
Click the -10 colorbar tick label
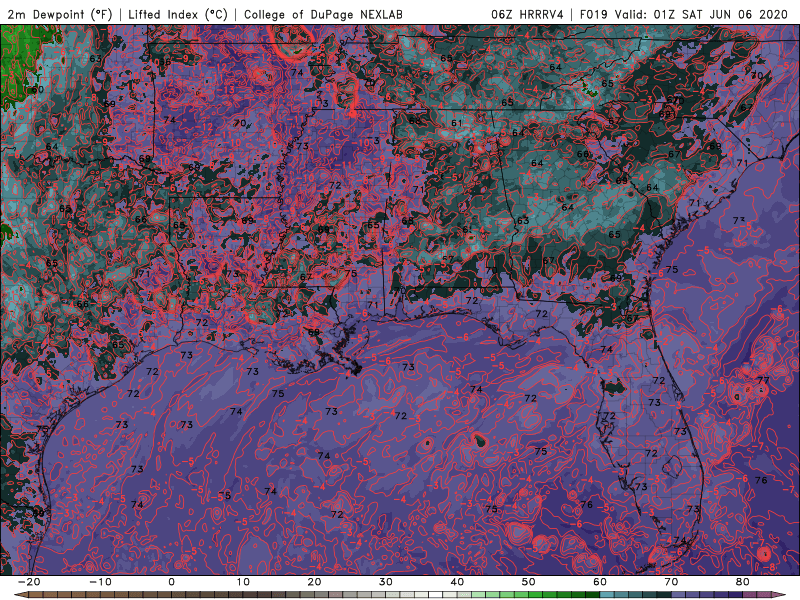tap(99, 582)
